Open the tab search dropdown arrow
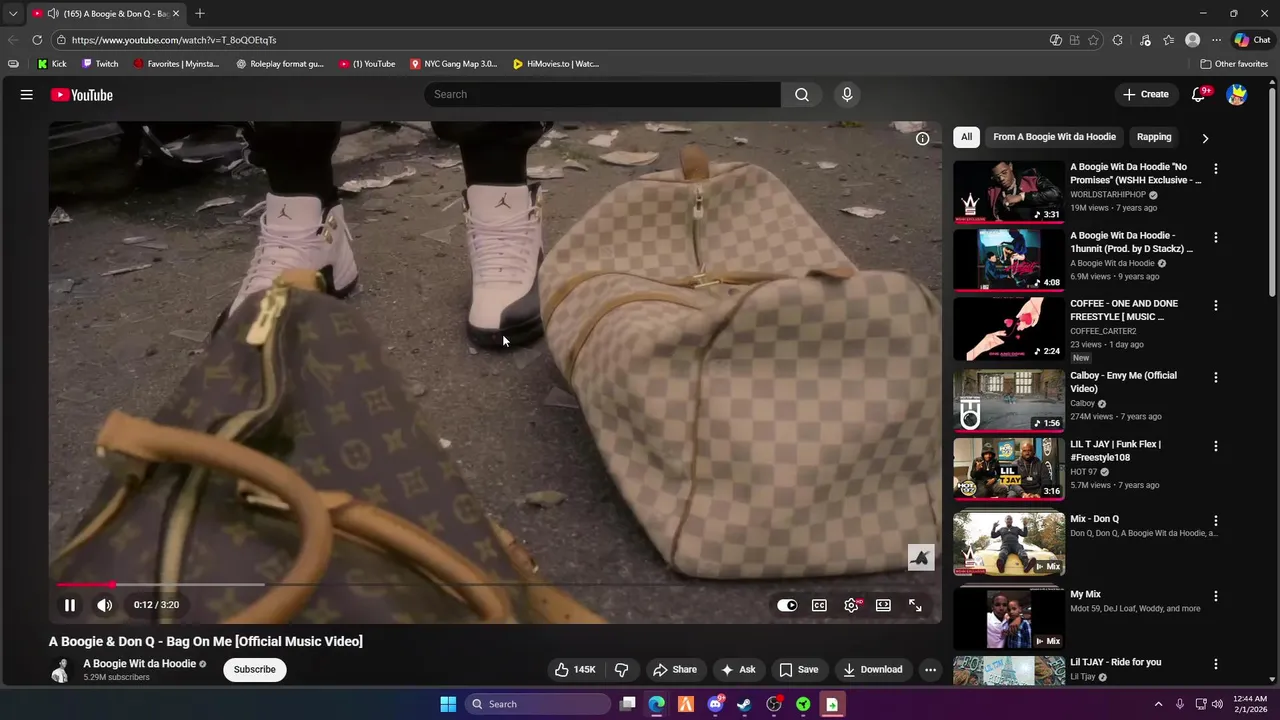Screen dimensions: 1280x720 click(x=13, y=14)
